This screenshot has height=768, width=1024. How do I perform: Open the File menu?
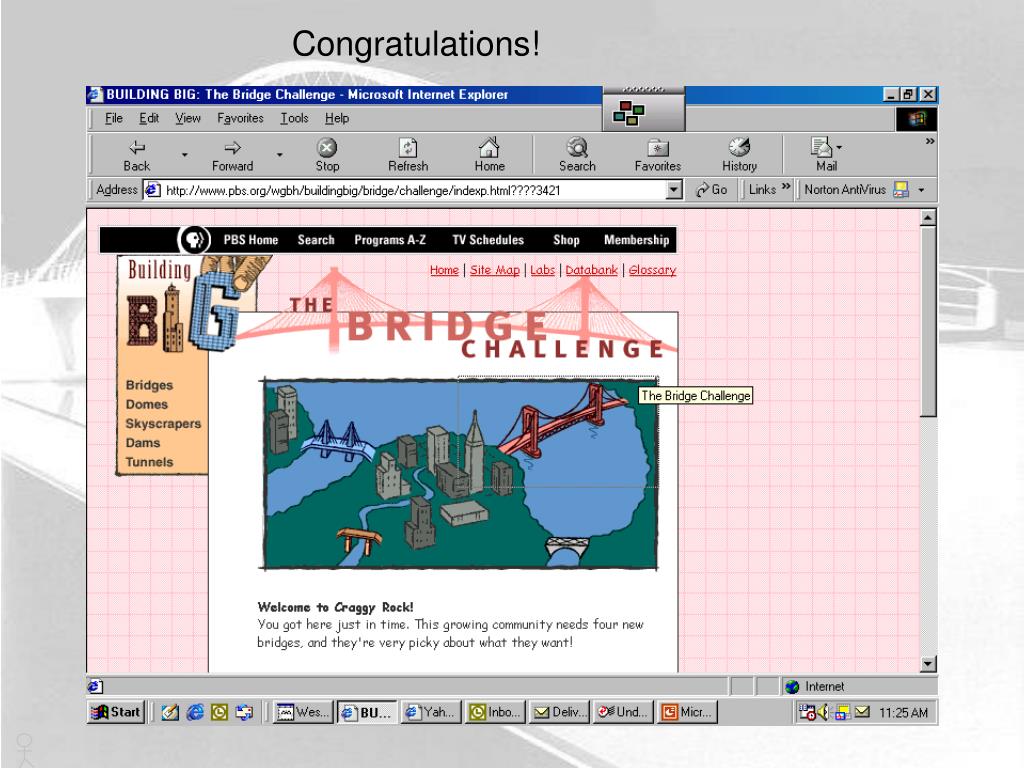tap(114, 118)
